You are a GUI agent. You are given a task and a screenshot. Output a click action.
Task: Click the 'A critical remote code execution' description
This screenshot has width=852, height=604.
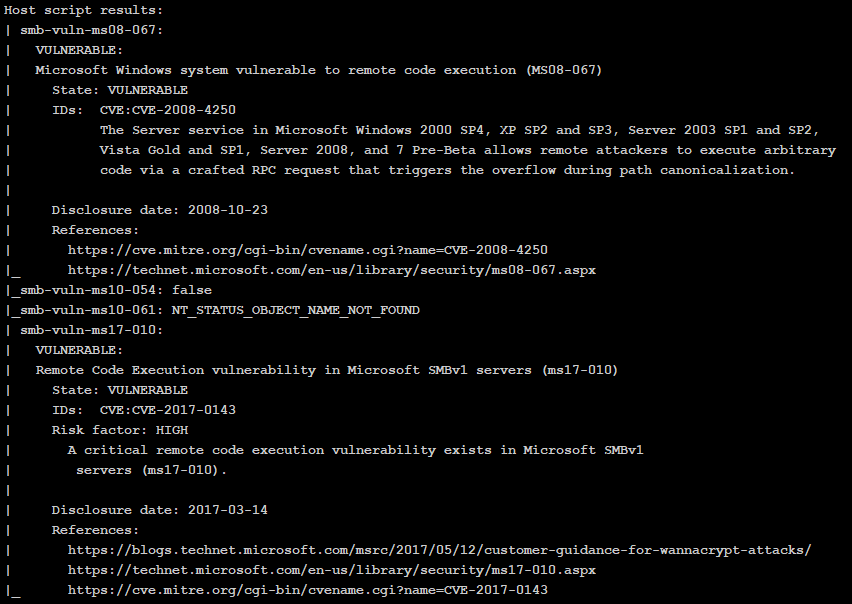coord(355,450)
